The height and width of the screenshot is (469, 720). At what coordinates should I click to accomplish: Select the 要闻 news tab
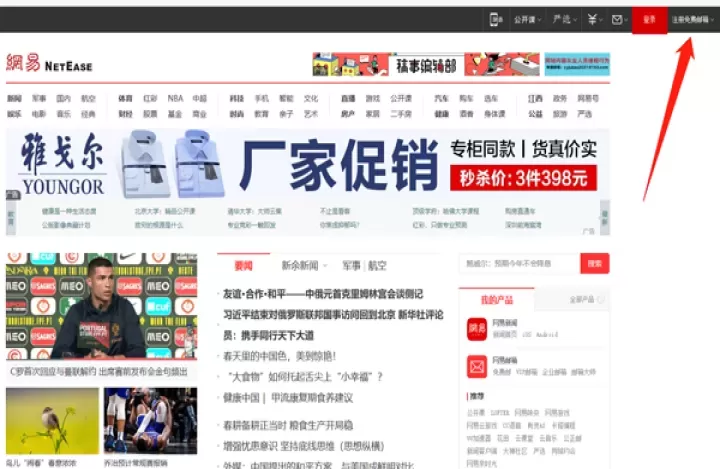point(243,266)
